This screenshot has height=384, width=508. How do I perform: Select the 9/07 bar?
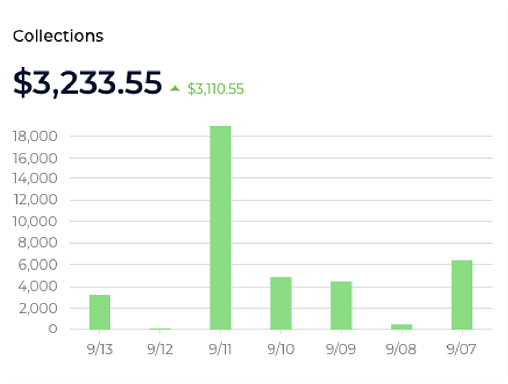tap(462, 295)
